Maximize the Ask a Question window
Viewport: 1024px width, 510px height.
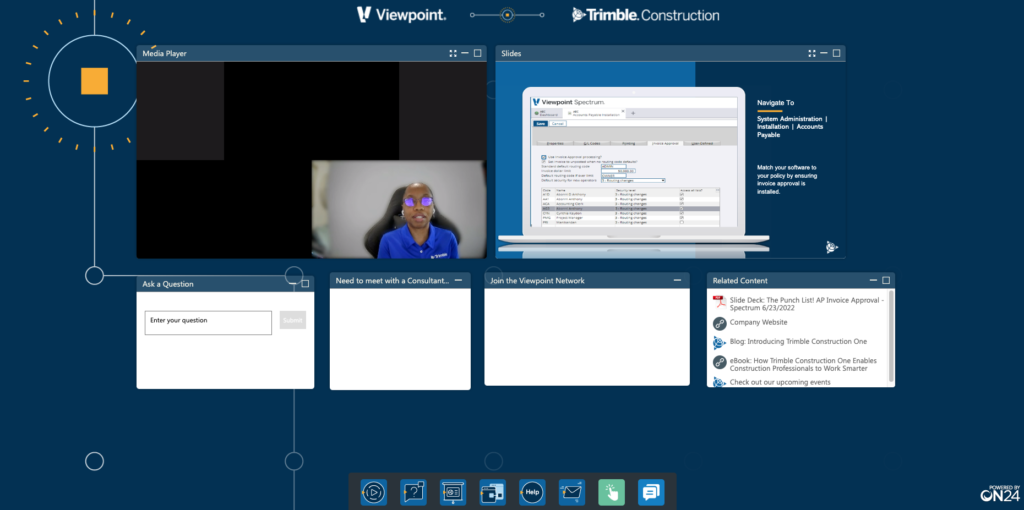pos(305,283)
